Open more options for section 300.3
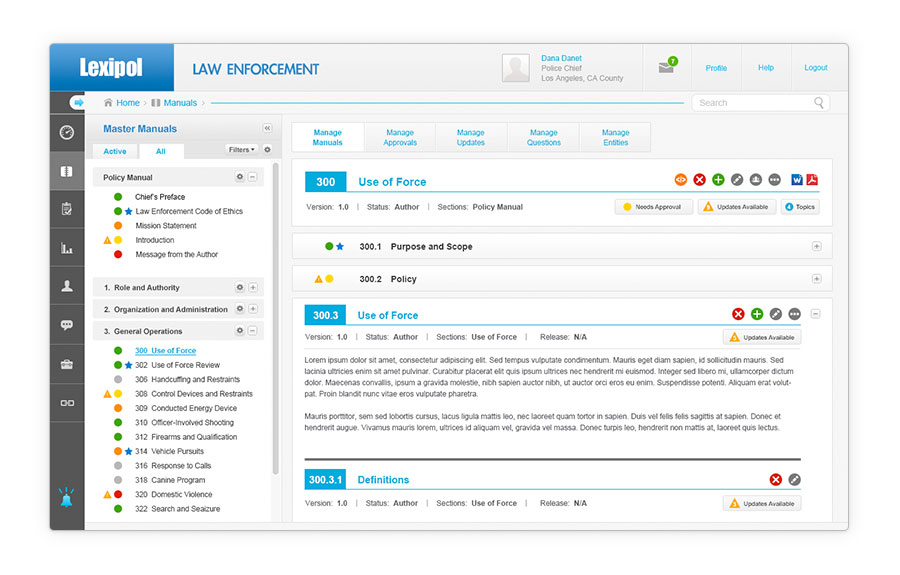900x575 pixels. point(794,314)
